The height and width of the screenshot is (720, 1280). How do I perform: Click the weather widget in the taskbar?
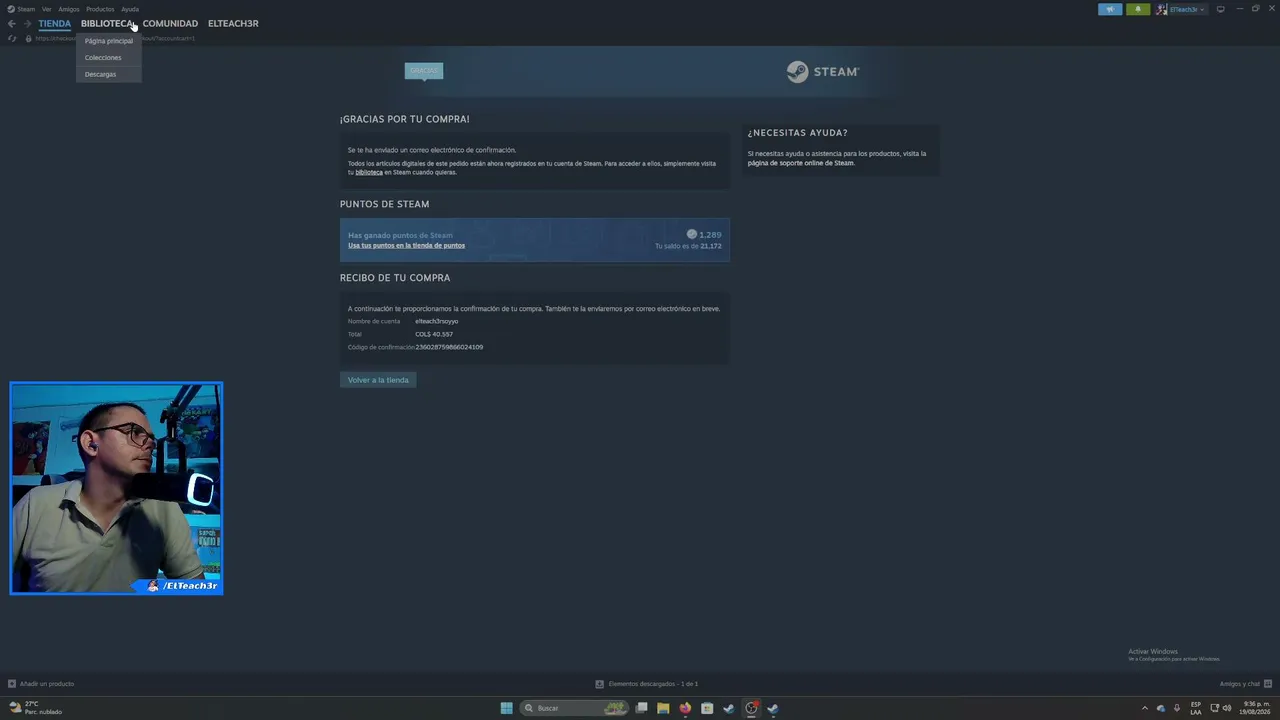point(36,708)
